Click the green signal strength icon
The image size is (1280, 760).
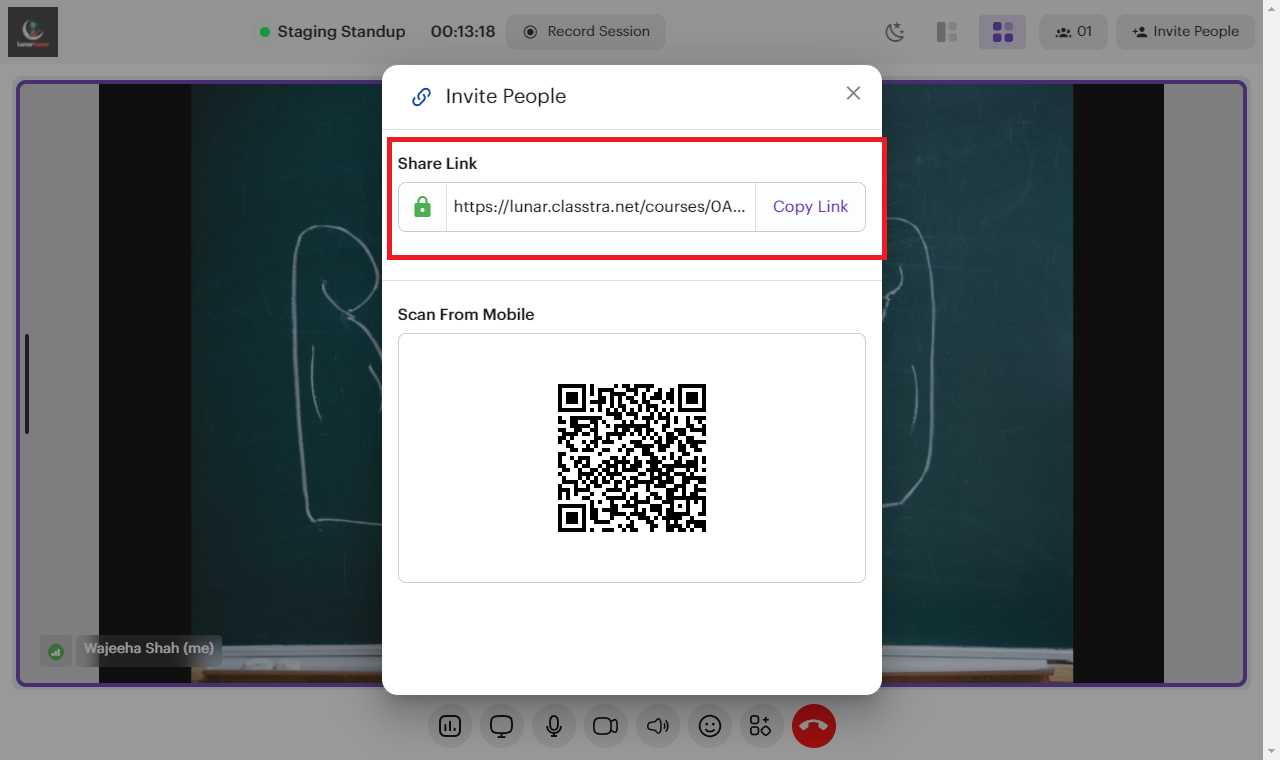[x=56, y=651]
